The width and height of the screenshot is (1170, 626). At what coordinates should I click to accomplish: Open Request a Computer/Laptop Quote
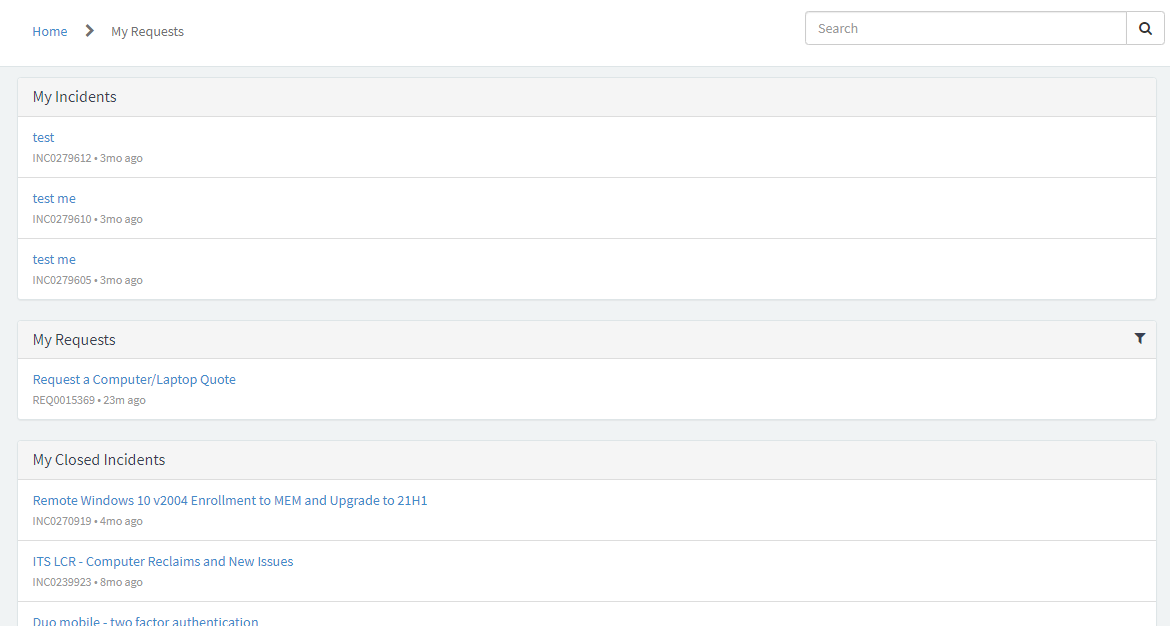134,379
